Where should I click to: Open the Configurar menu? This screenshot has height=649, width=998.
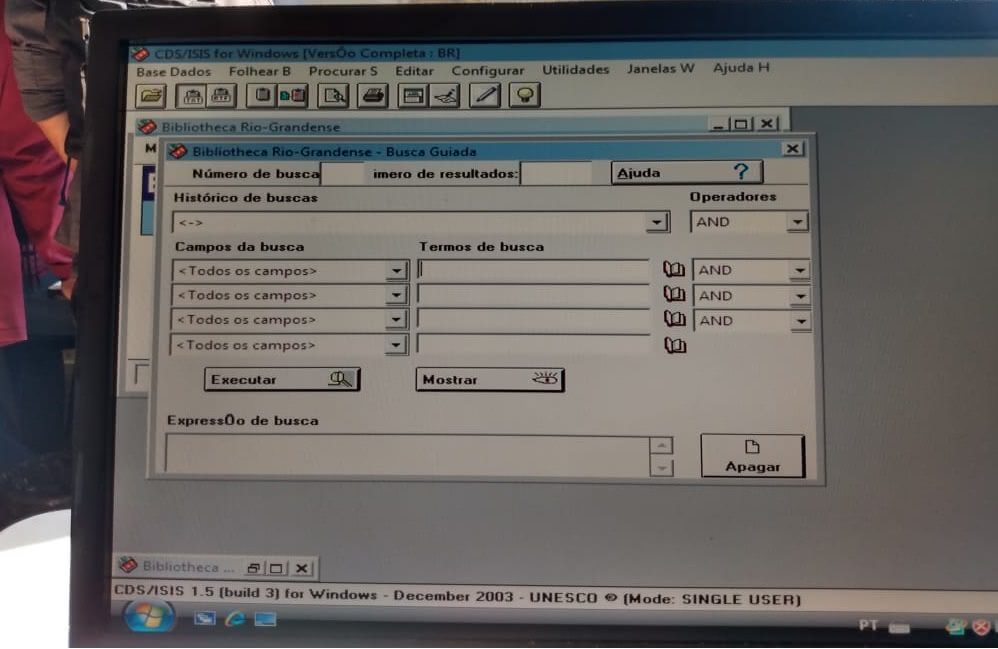tap(488, 71)
